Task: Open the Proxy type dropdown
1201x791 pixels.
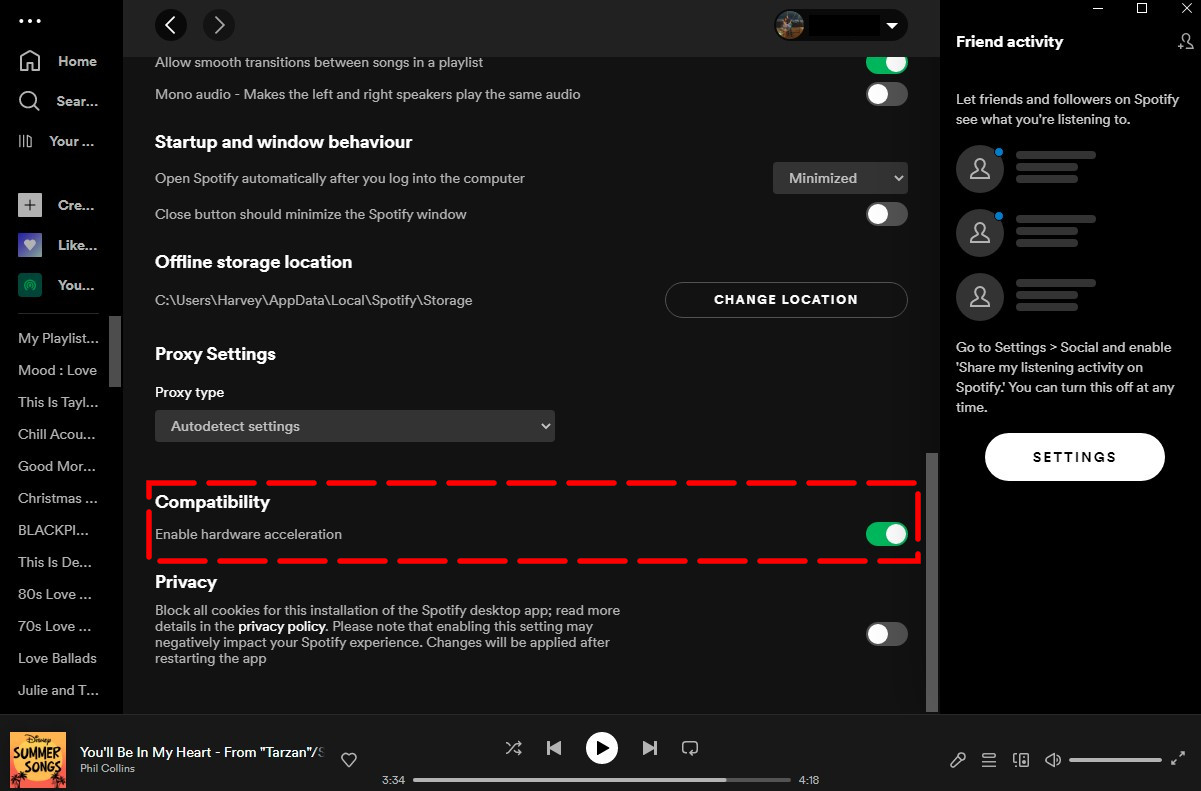Action: pos(355,425)
